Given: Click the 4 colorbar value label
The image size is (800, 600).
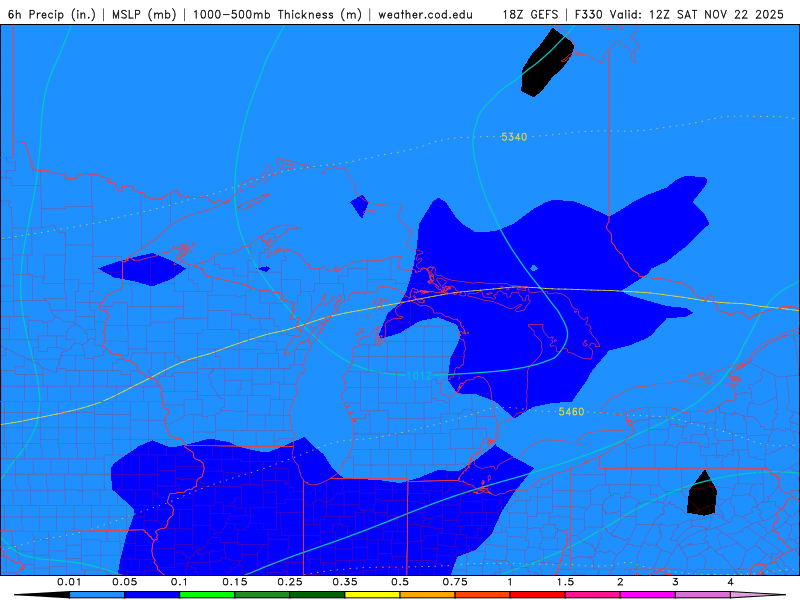Looking at the screenshot, I should pyautogui.click(x=730, y=582).
